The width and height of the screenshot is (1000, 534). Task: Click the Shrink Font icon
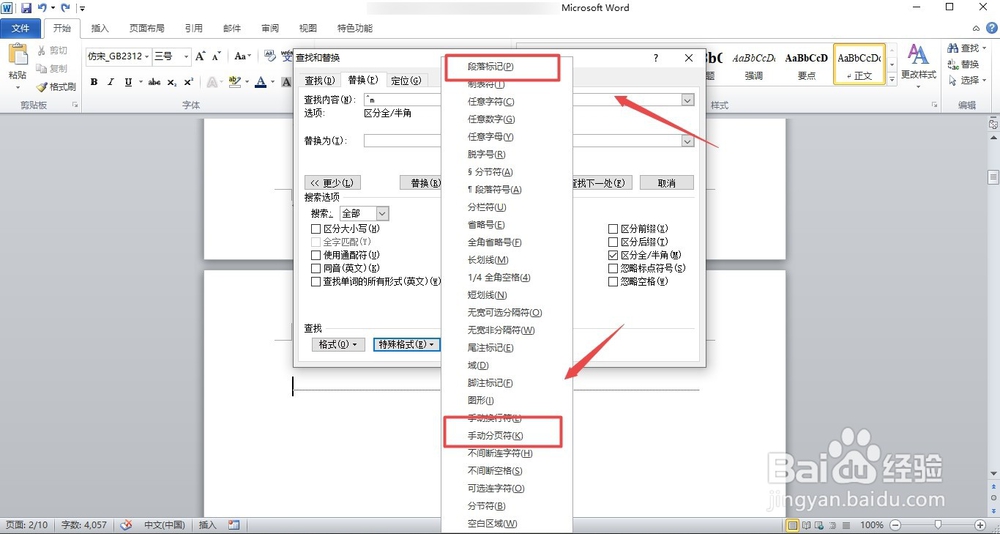coord(216,56)
